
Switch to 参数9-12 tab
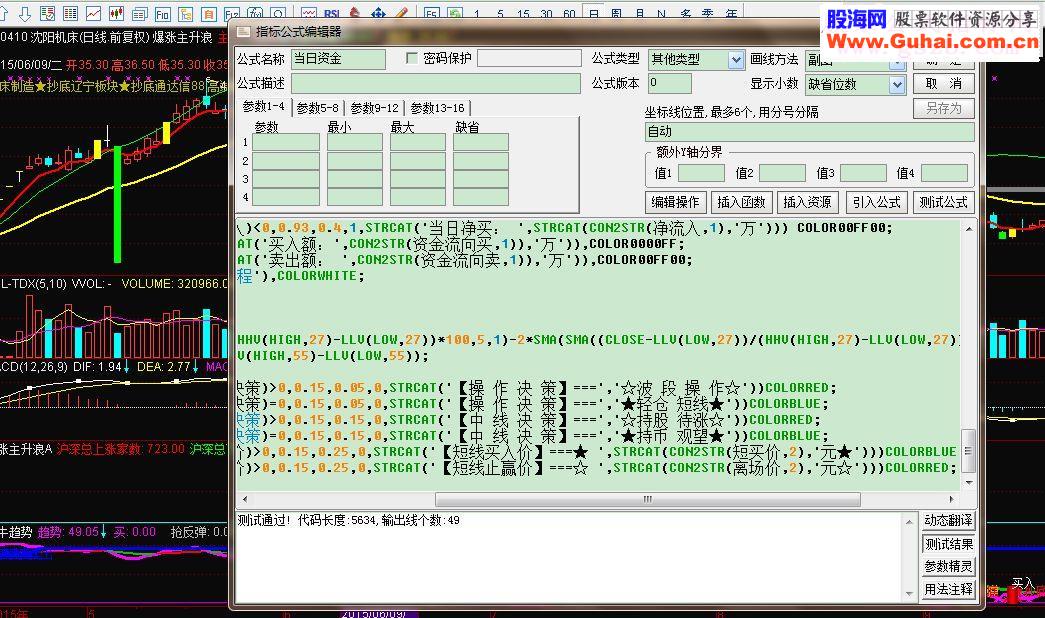(375, 108)
